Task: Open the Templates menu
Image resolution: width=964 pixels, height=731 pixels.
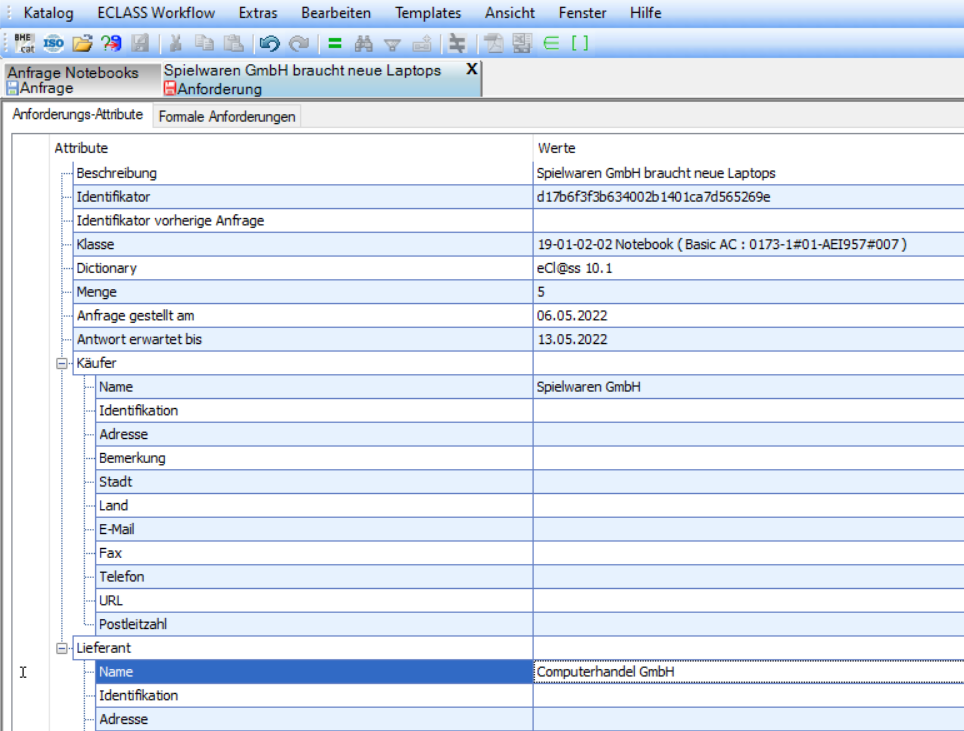Action: (x=428, y=13)
